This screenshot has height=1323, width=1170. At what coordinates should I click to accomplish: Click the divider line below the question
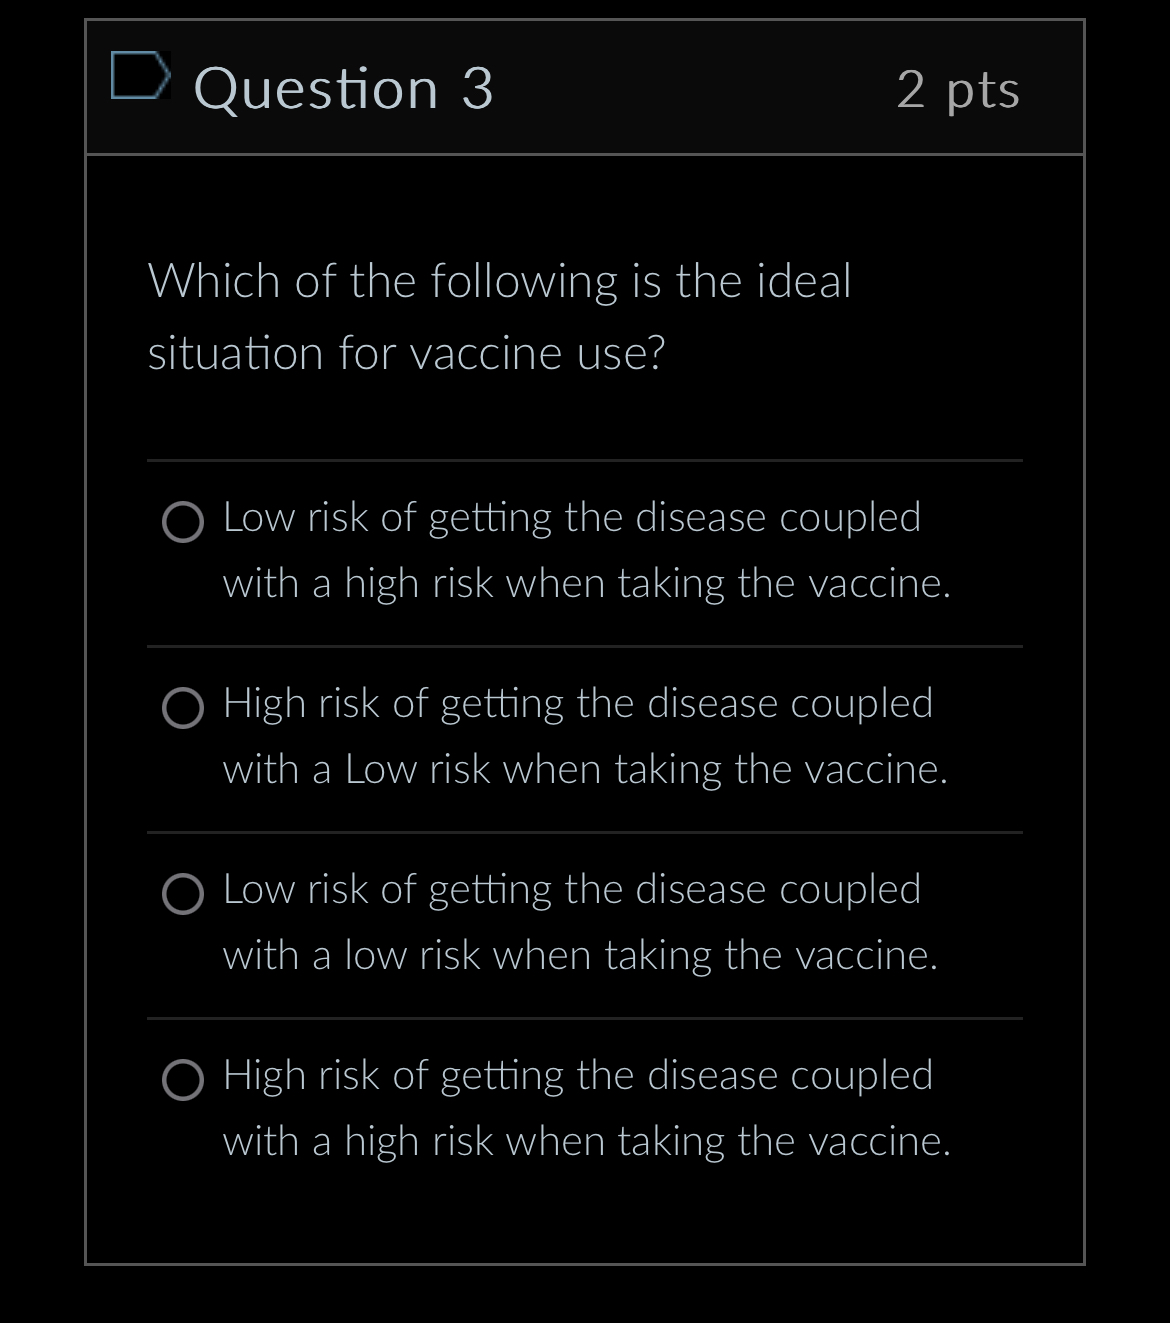click(x=584, y=461)
